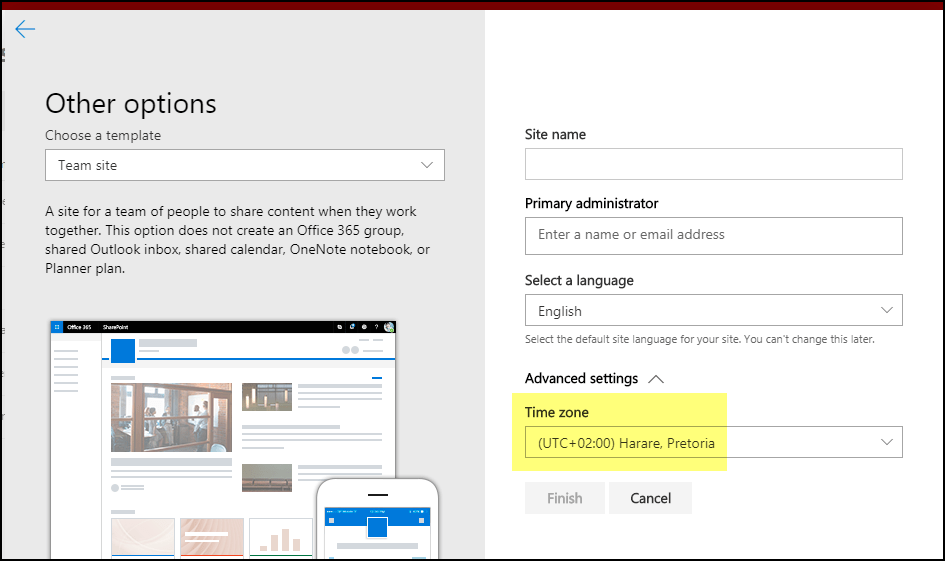Click the bar chart tile in preview
The image size is (945, 561).
tap(280, 537)
